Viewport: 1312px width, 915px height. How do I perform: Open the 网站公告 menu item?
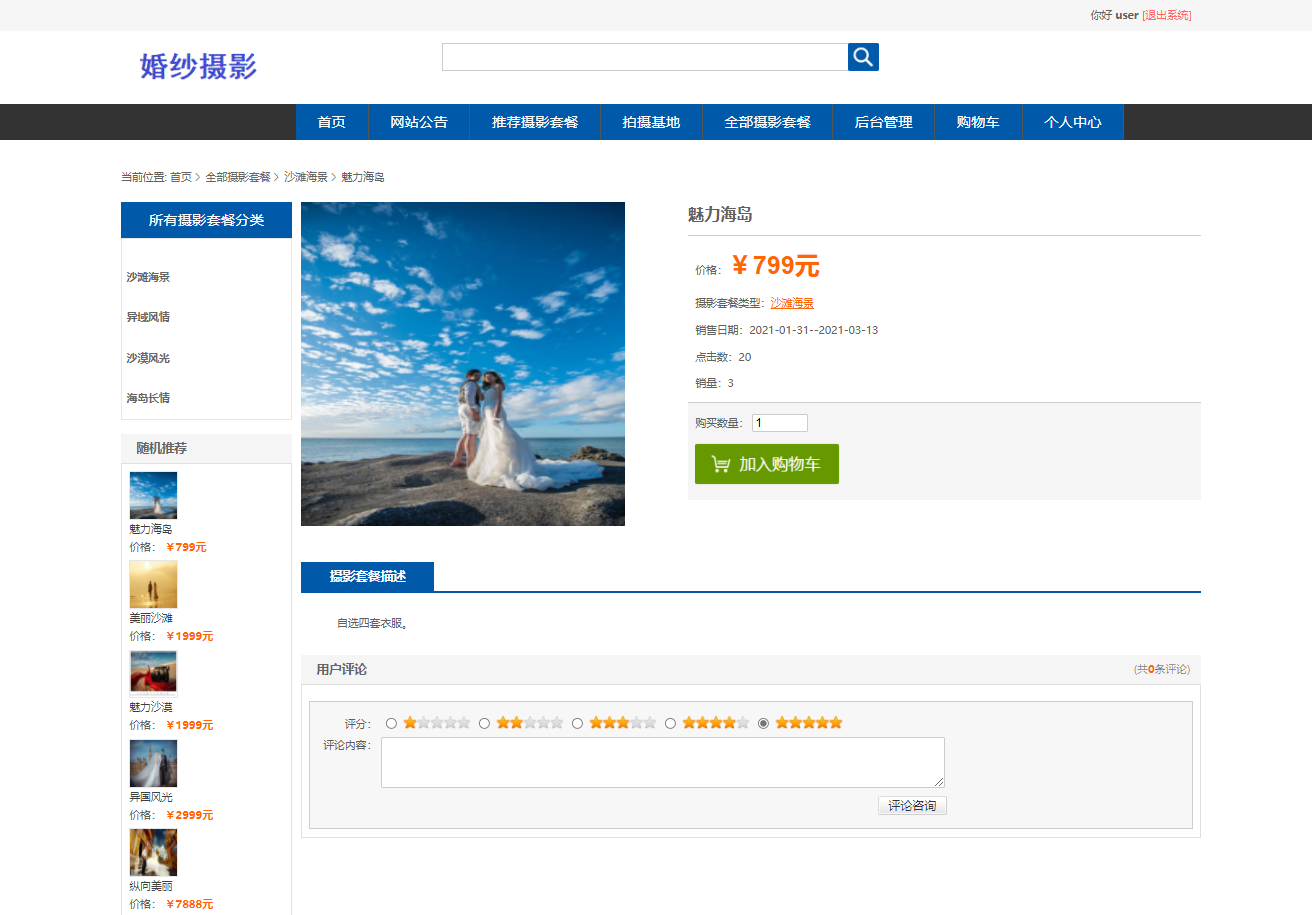pos(419,121)
